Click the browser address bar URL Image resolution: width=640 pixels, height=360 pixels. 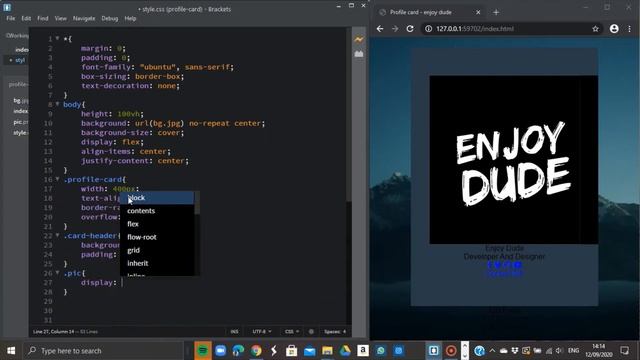[475, 29]
